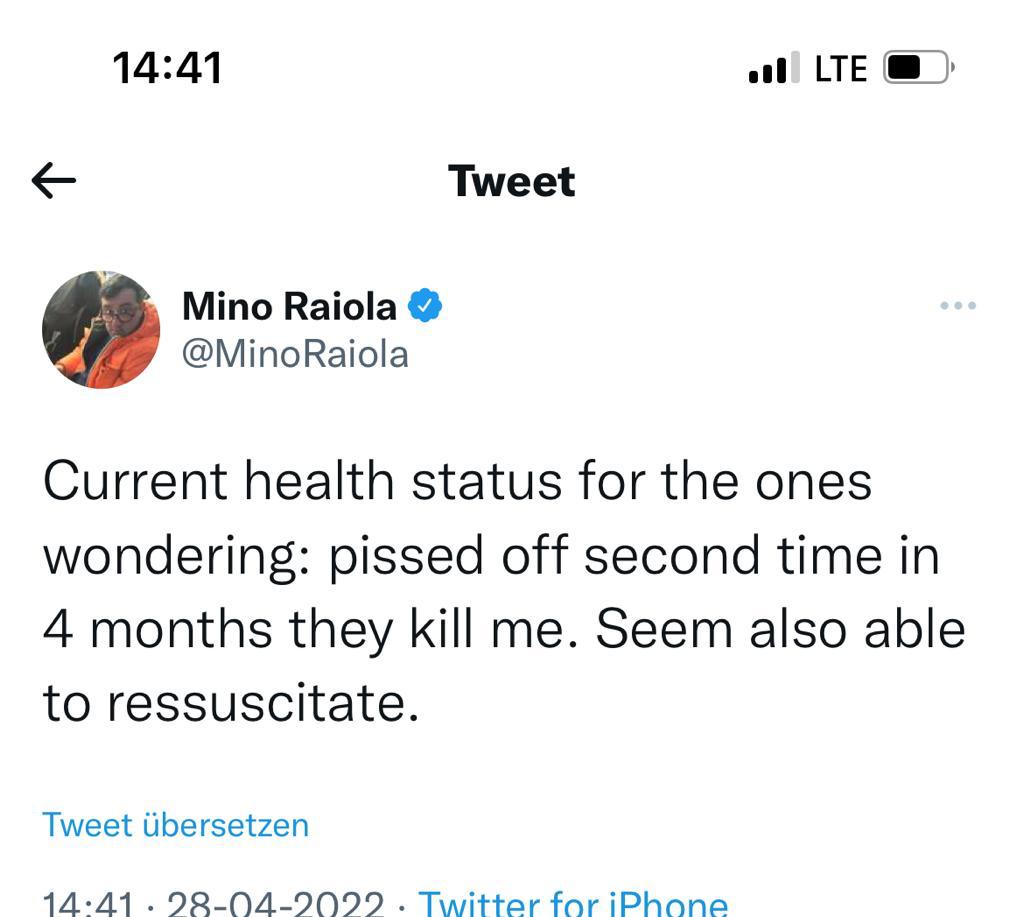
Task: Open the Mino Raiola display name
Action: [x=289, y=306]
